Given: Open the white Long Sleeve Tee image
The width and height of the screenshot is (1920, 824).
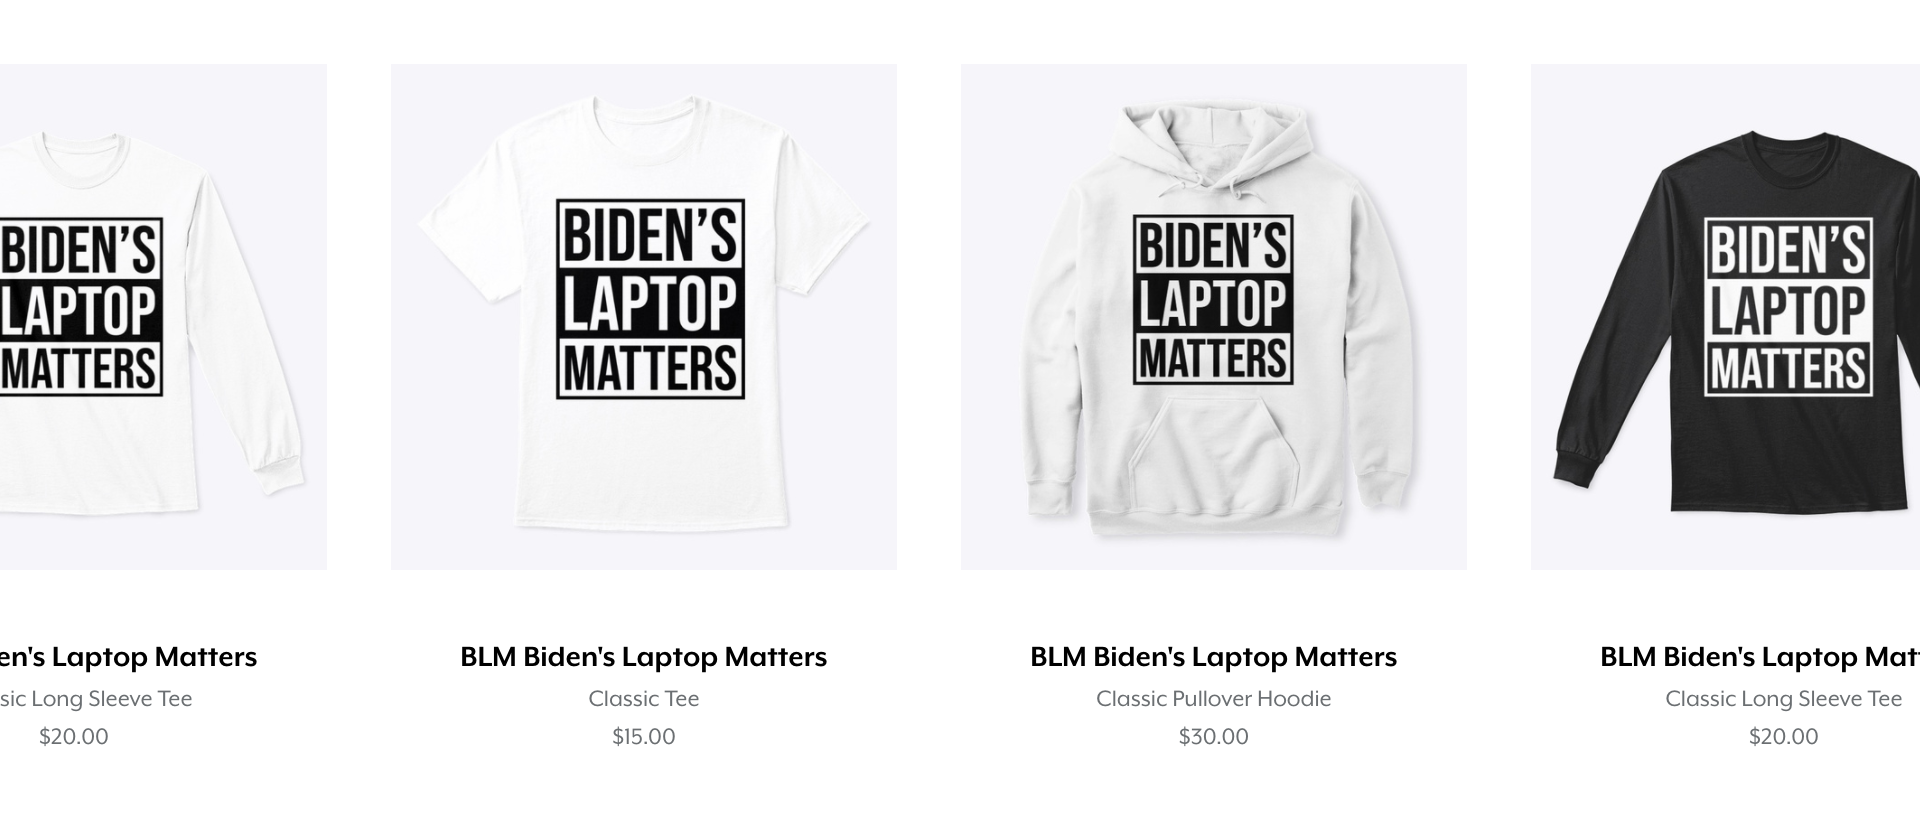Looking at the screenshot, I should (x=163, y=317).
